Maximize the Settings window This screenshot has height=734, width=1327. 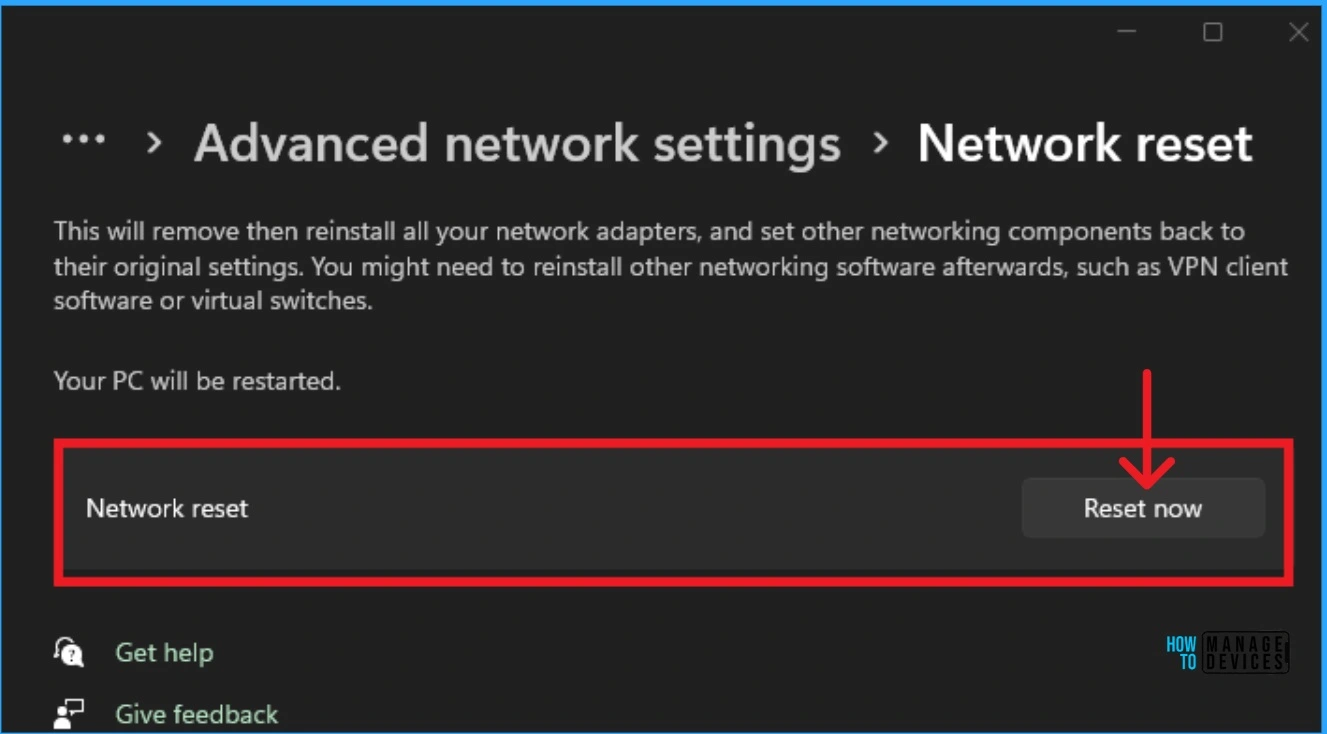1211,32
